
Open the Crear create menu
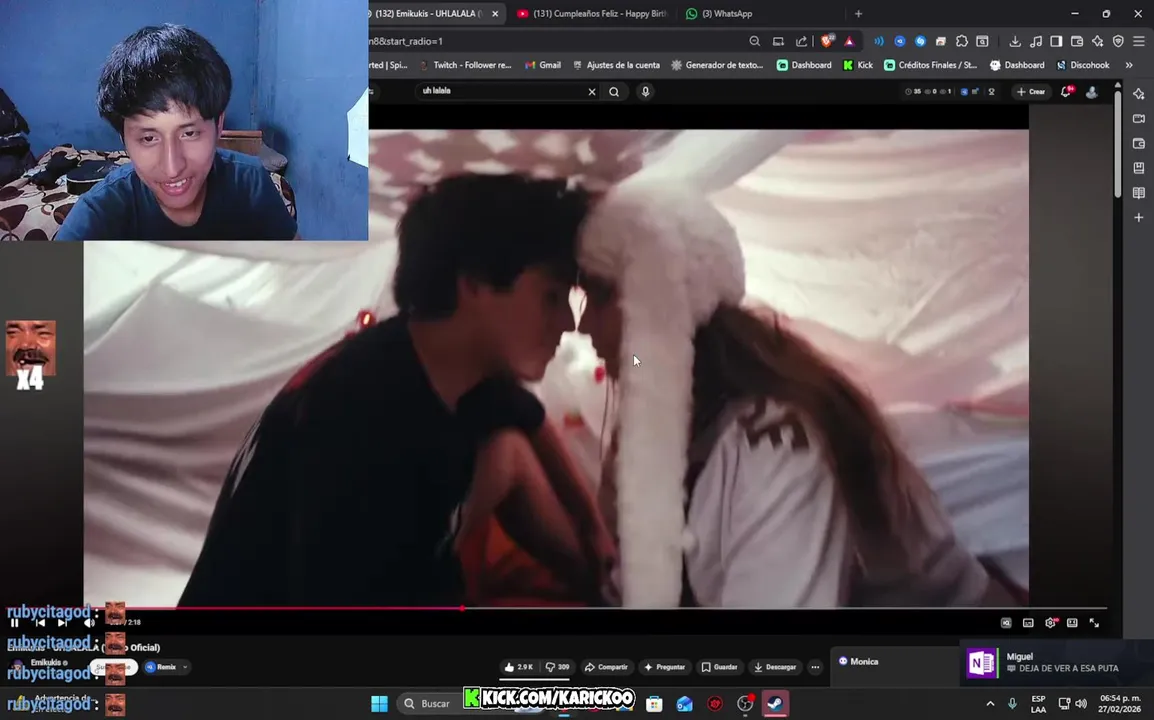coord(1031,92)
